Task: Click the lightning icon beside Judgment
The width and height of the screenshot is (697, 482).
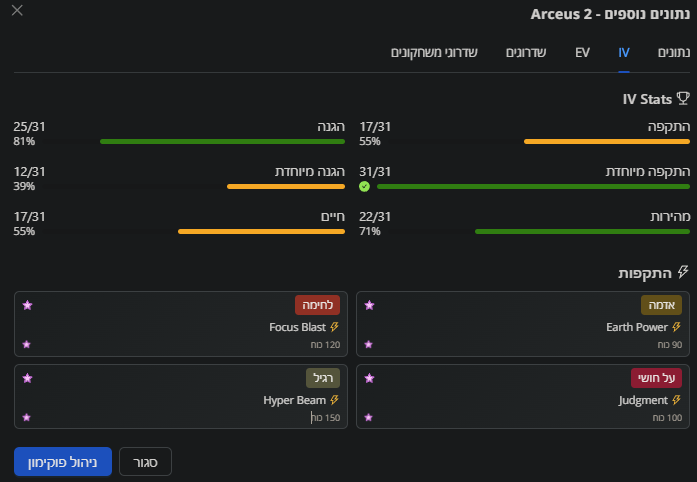Action: click(676, 400)
